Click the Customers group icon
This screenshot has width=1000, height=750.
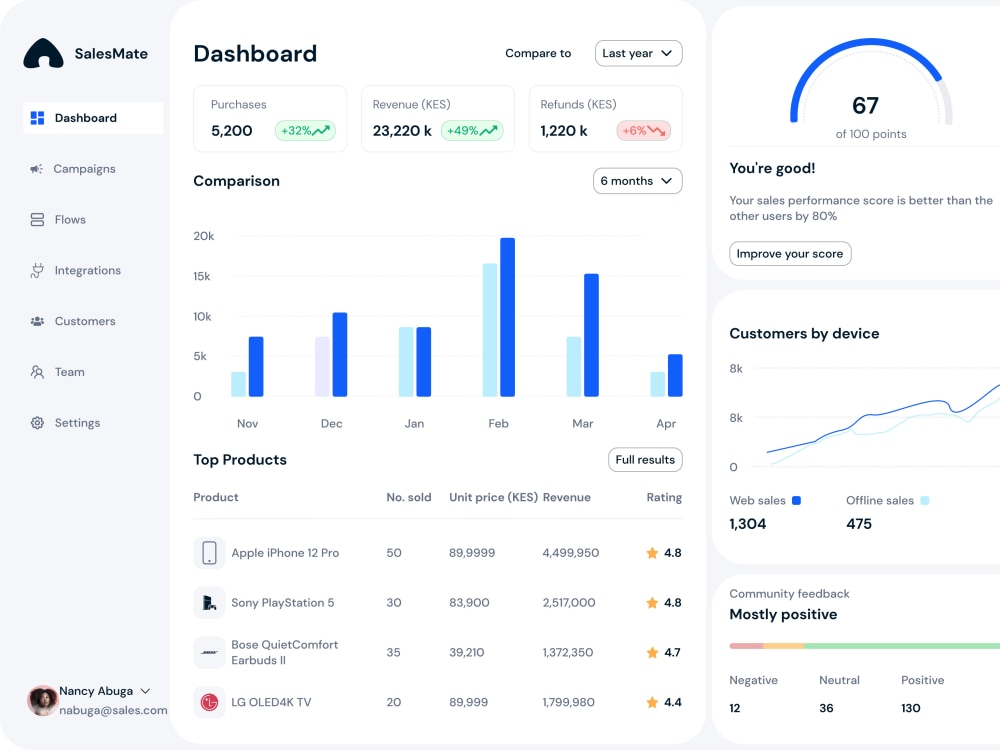tap(38, 321)
